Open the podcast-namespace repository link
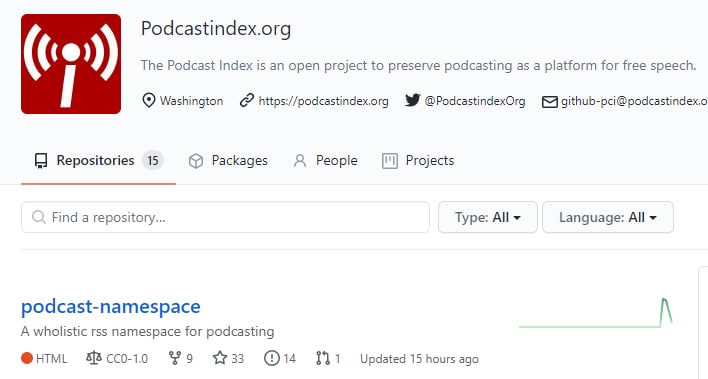Image resolution: width=708 pixels, height=379 pixels. tap(111, 307)
